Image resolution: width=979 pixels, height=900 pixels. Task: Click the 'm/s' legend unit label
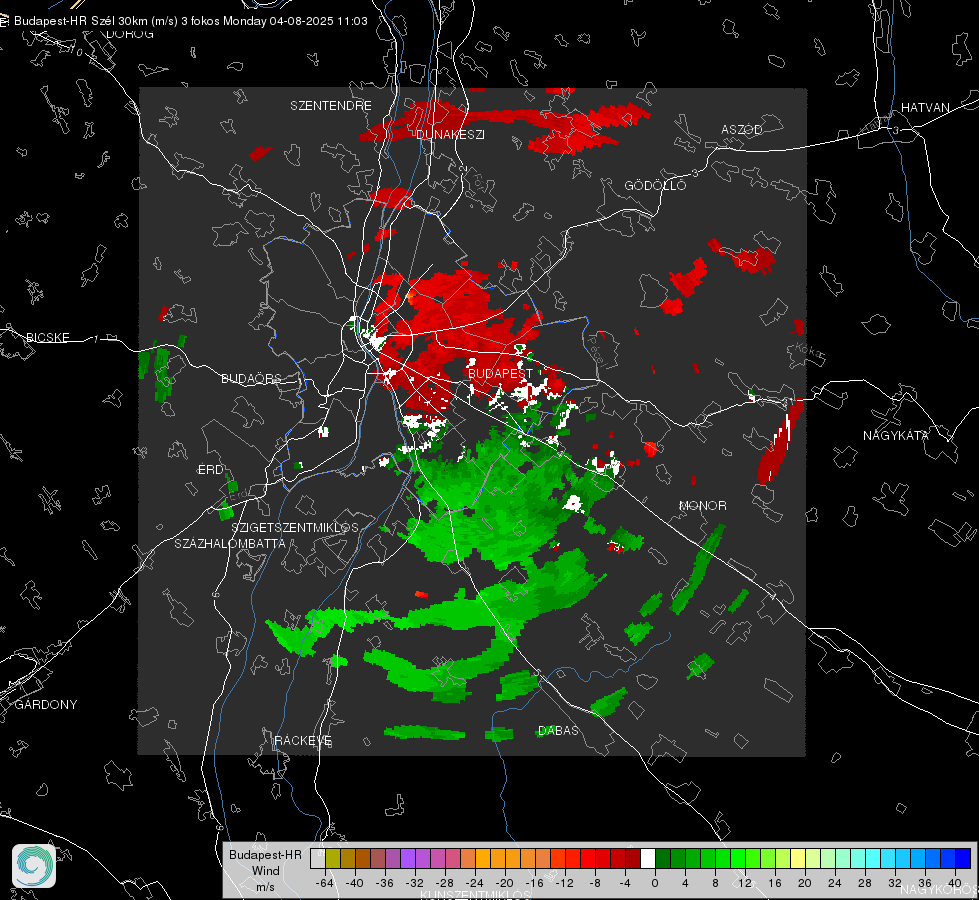(265, 886)
